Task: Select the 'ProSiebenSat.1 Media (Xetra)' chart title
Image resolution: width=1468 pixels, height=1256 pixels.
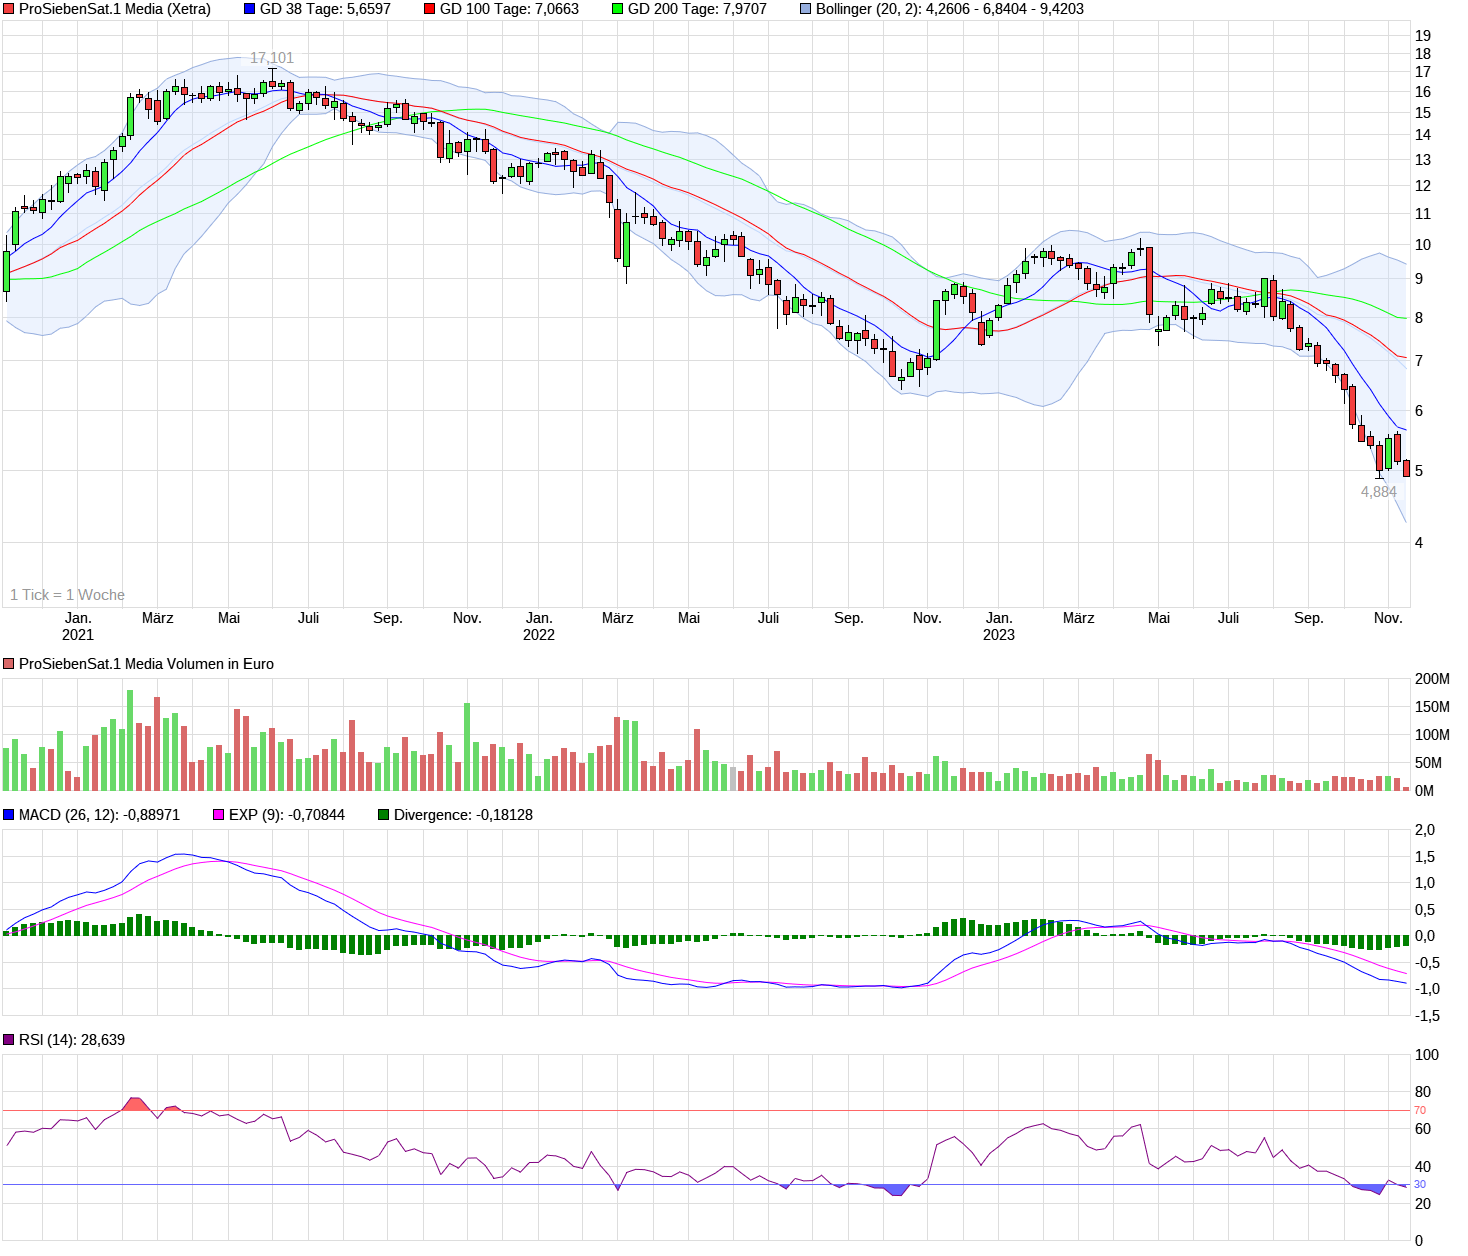Action: coord(115,9)
